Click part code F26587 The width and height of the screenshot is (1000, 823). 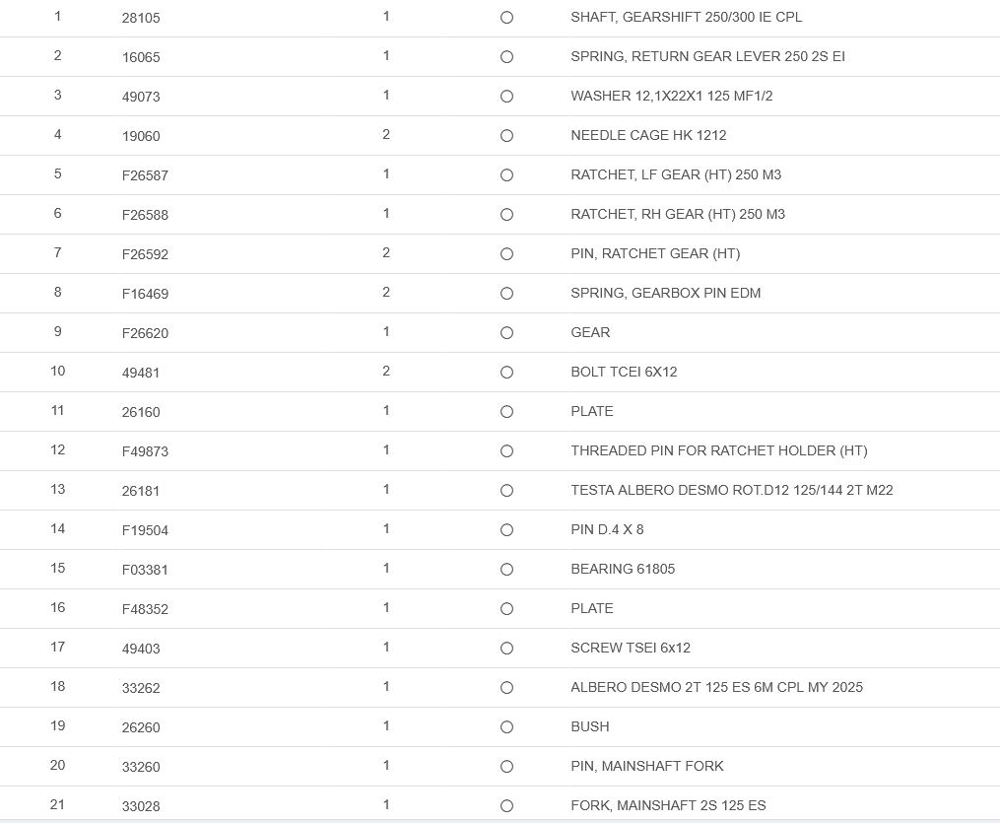coord(145,175)
